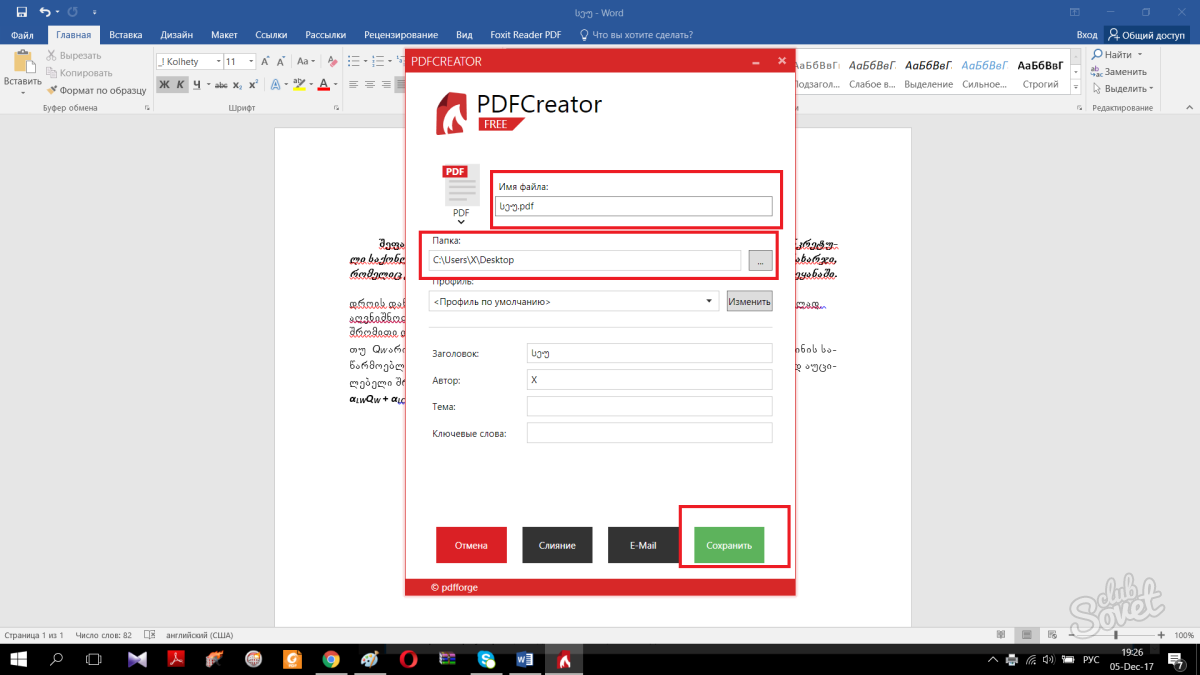The height and width of the screenshot is (675, 1200).
Task: Click the empty Тема subject field
Action: tap(650, 406)
